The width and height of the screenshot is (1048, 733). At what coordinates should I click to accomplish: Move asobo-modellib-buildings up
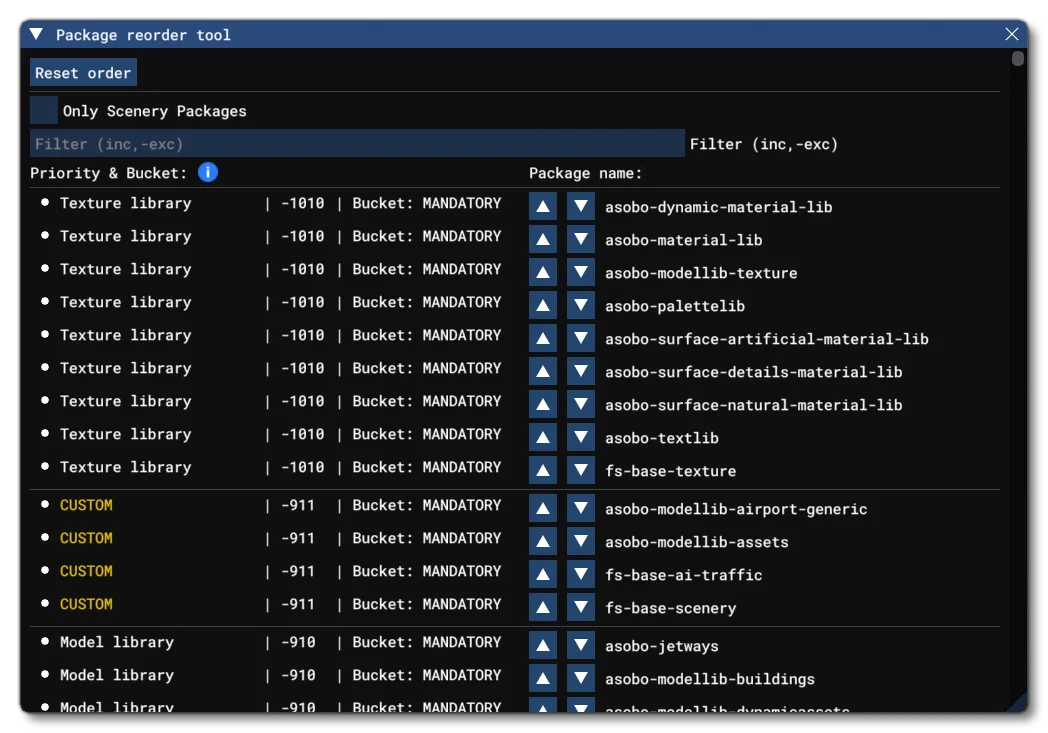543,678
